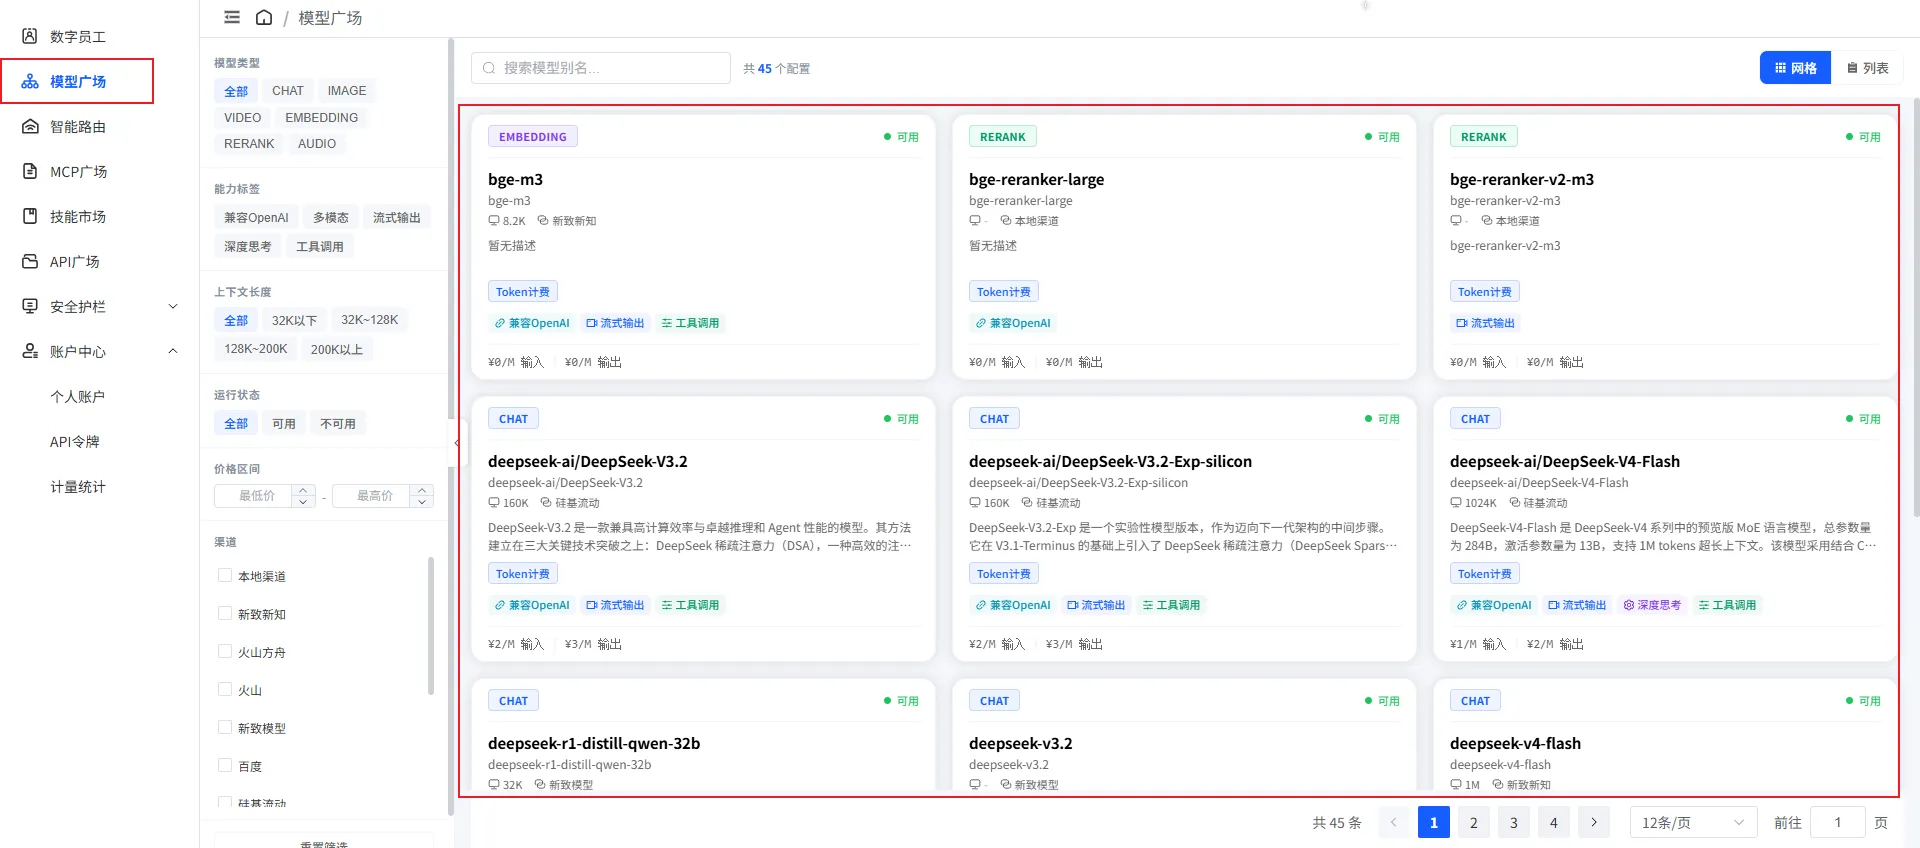1920x848 pixels.
Task: Collapse the 账户中心 menu chevron
Action: coord(173,351)
